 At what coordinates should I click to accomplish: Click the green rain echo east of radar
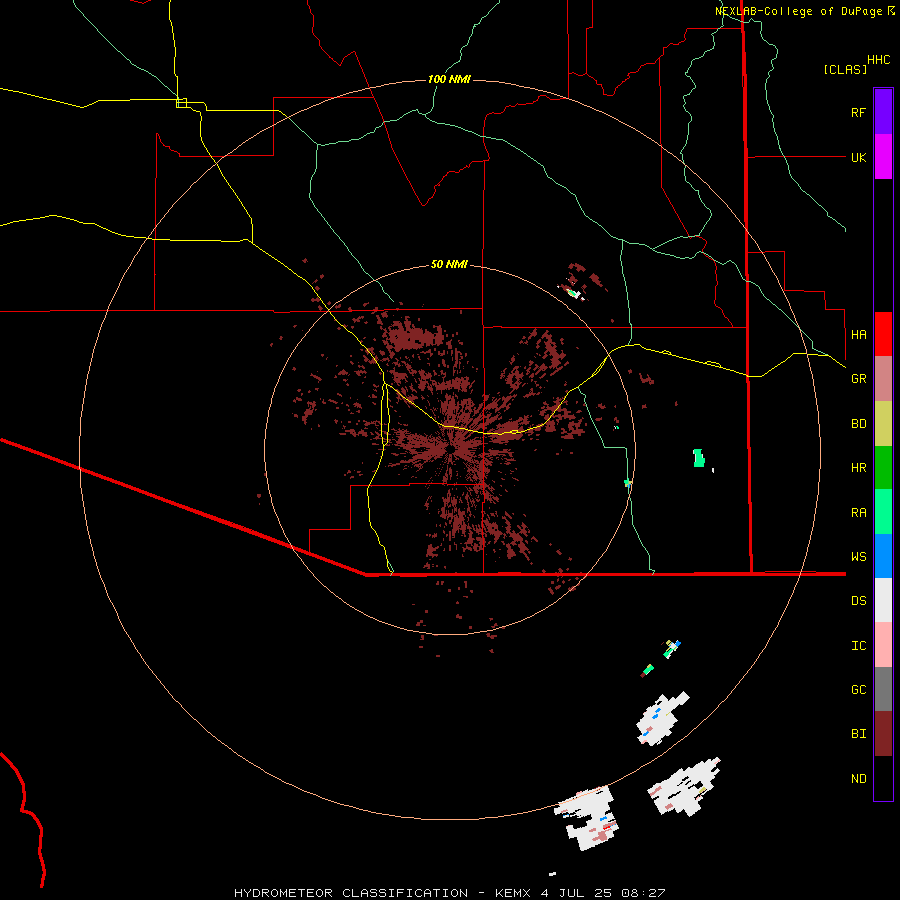pos(699,458)
